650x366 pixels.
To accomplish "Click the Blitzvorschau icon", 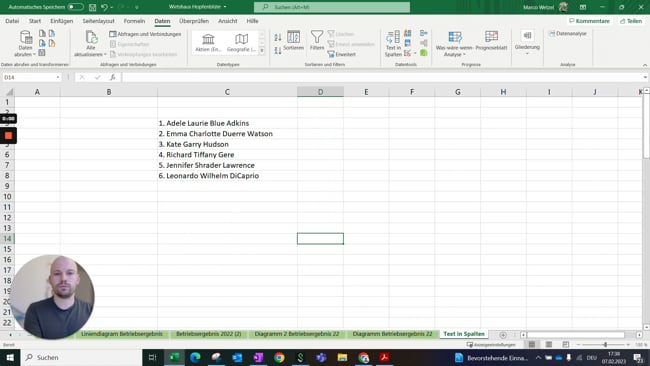I will click(408, 33).
